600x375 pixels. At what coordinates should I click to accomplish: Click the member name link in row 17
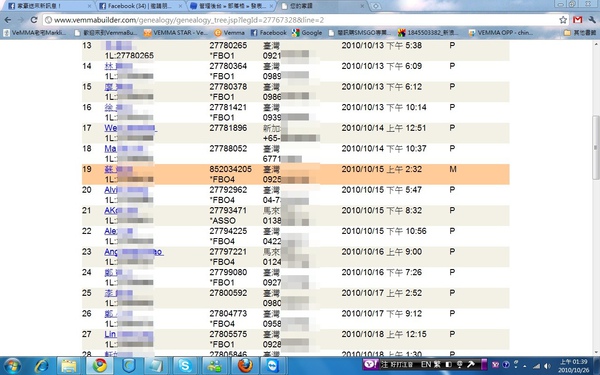pyautogui.click(x=130, y=128)
